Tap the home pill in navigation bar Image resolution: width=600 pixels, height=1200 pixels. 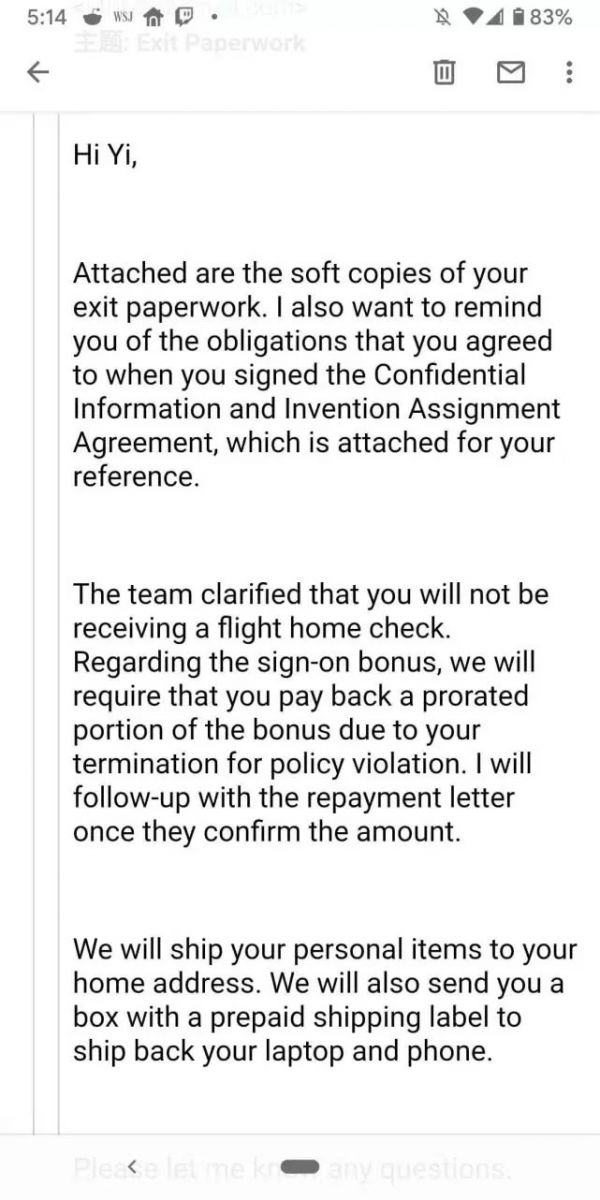[299, 1166]
